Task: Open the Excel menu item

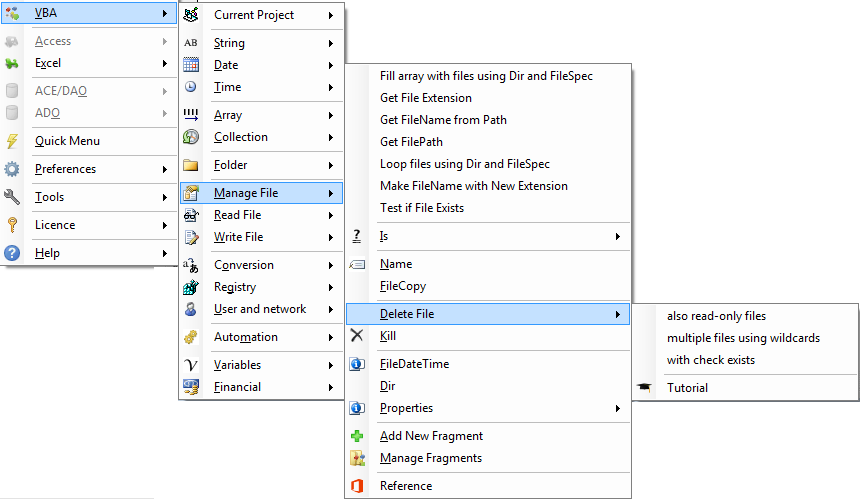Action: coord(89,63)
